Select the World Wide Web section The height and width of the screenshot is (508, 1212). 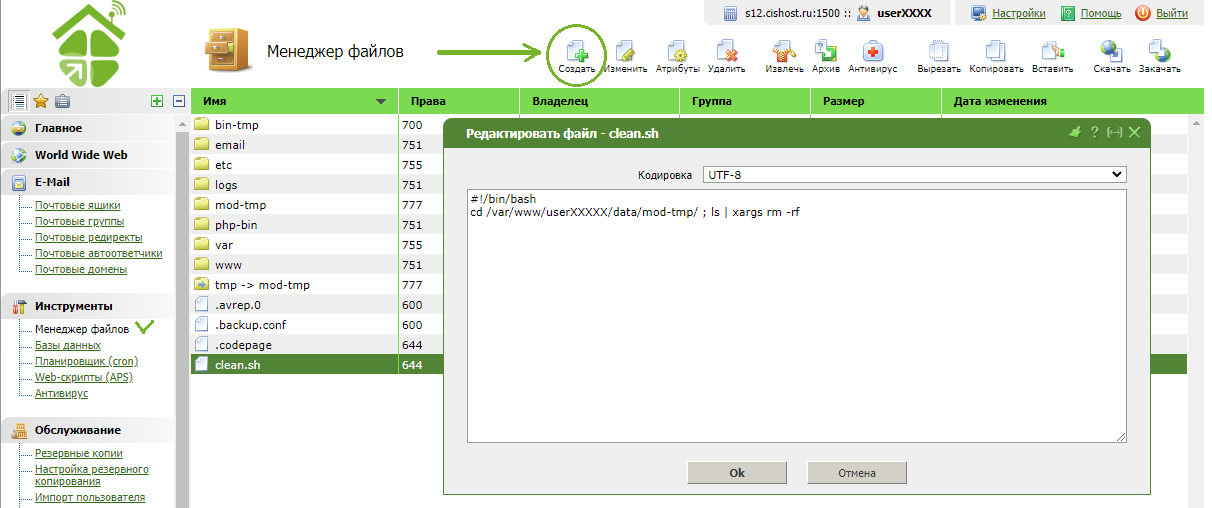pyautogui.click(x=80, y=155)
